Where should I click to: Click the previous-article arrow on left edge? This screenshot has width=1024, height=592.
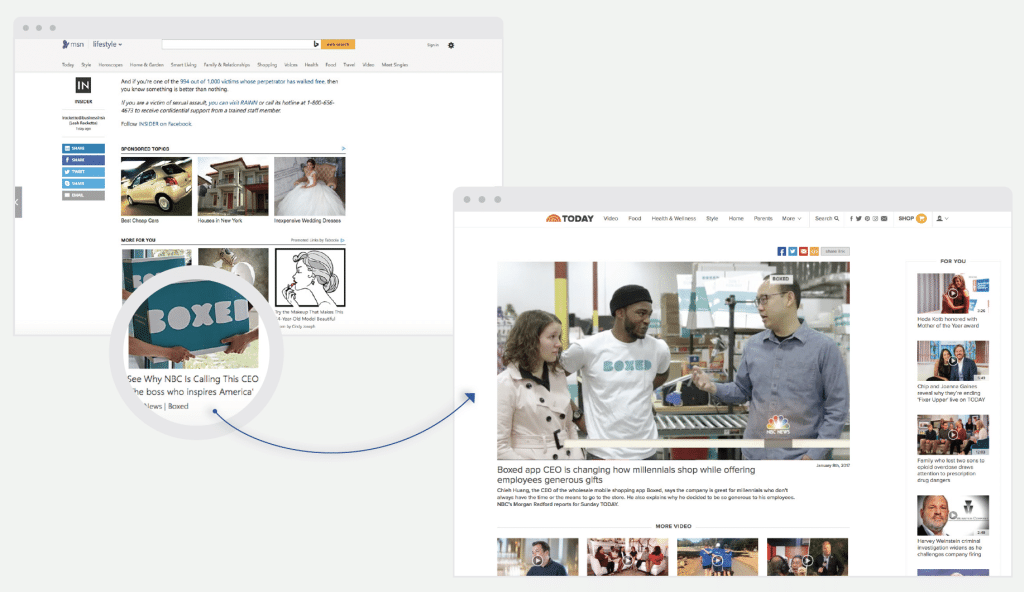[x=18, y=202]
